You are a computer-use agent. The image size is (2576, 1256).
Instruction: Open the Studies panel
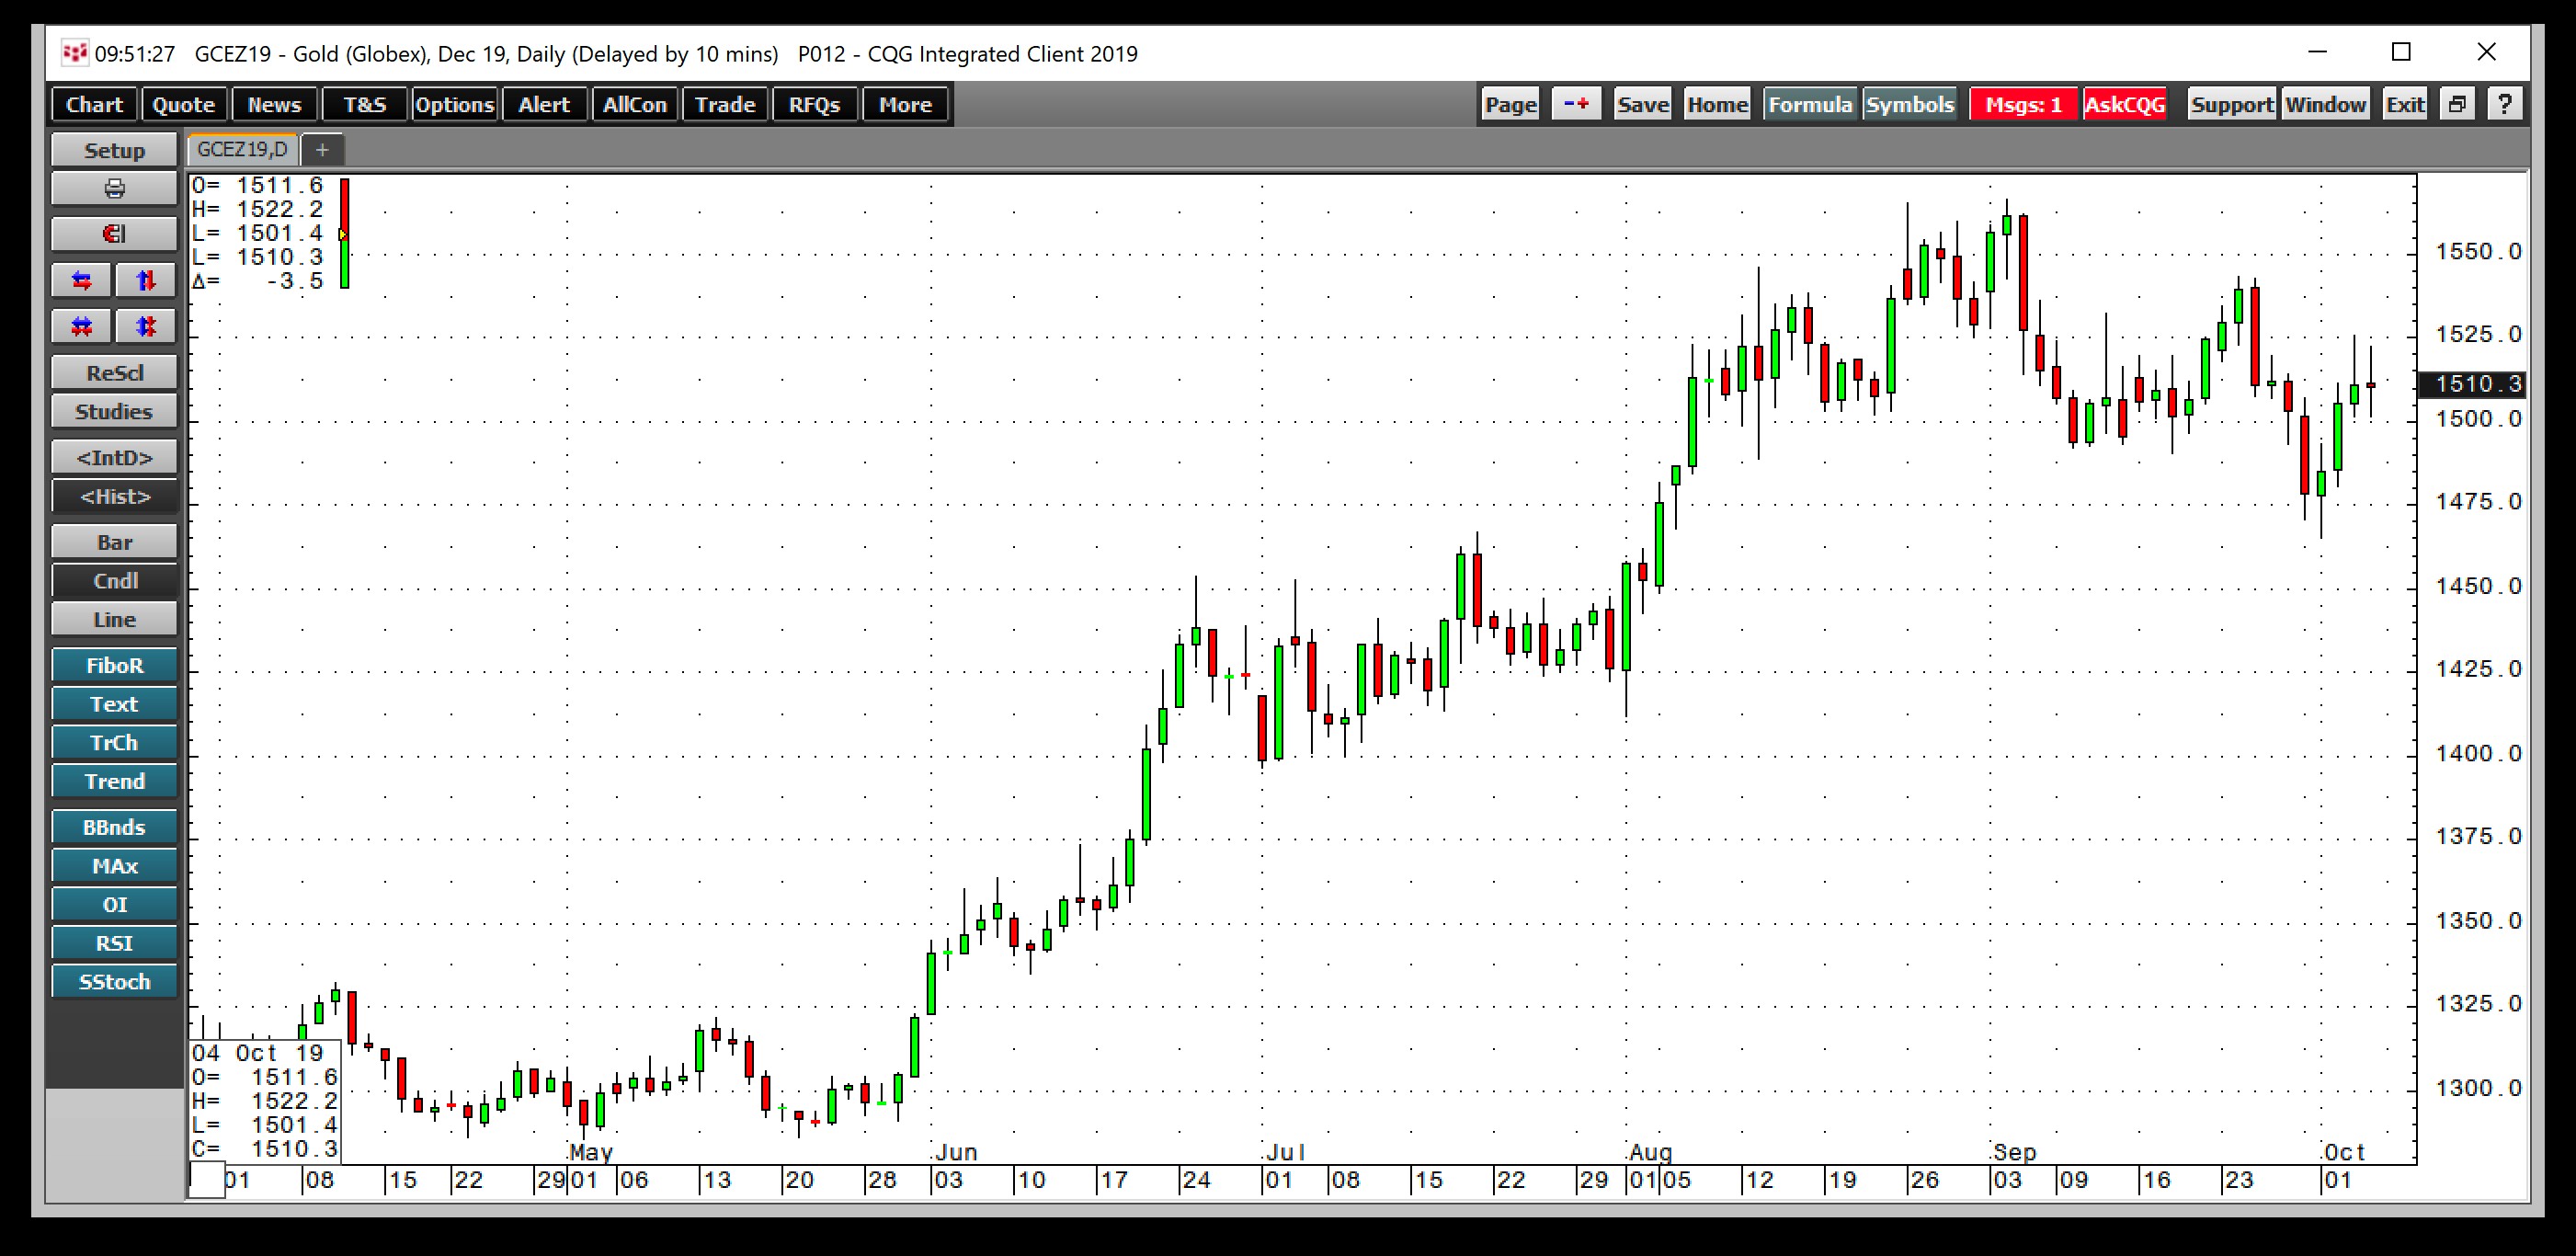(113, 410)
